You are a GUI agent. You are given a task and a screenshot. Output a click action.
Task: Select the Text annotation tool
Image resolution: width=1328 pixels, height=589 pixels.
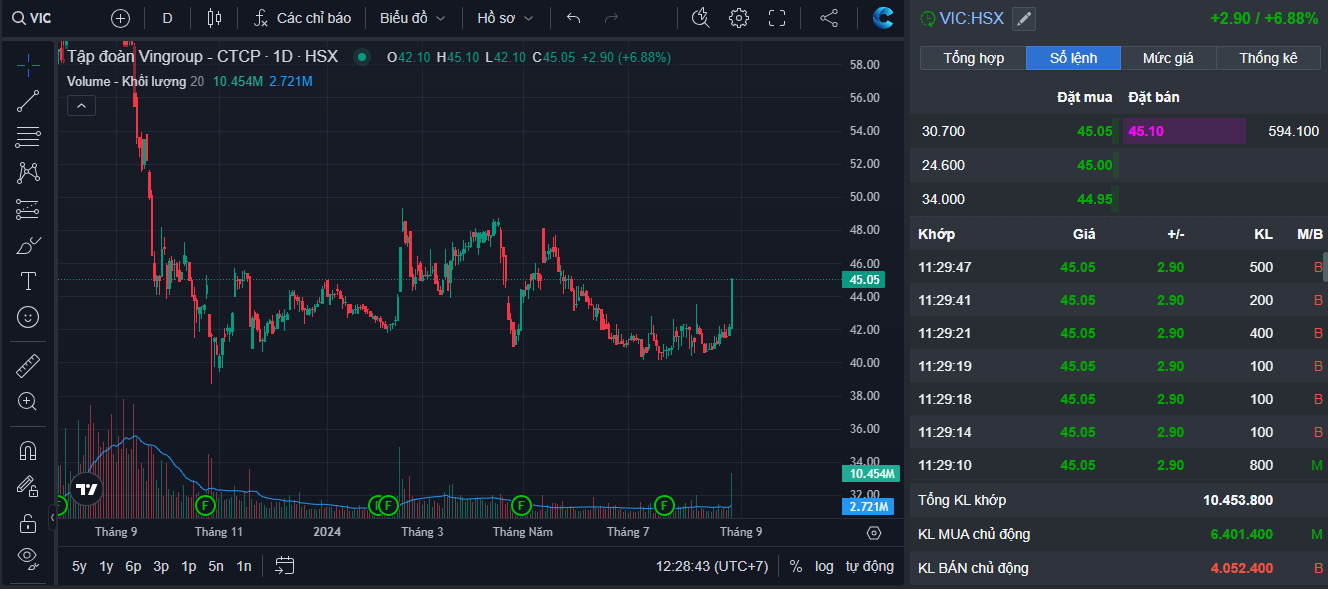click(x=28, y=281)
